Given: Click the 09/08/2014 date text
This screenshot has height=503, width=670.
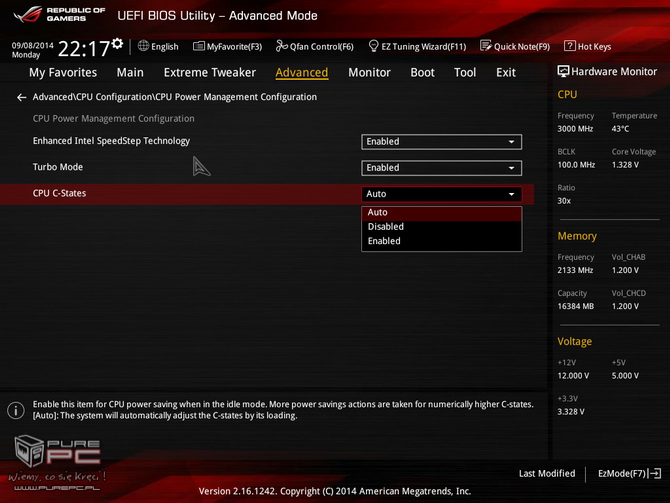Looking at the screenshot, I should (x=32, y=45).
